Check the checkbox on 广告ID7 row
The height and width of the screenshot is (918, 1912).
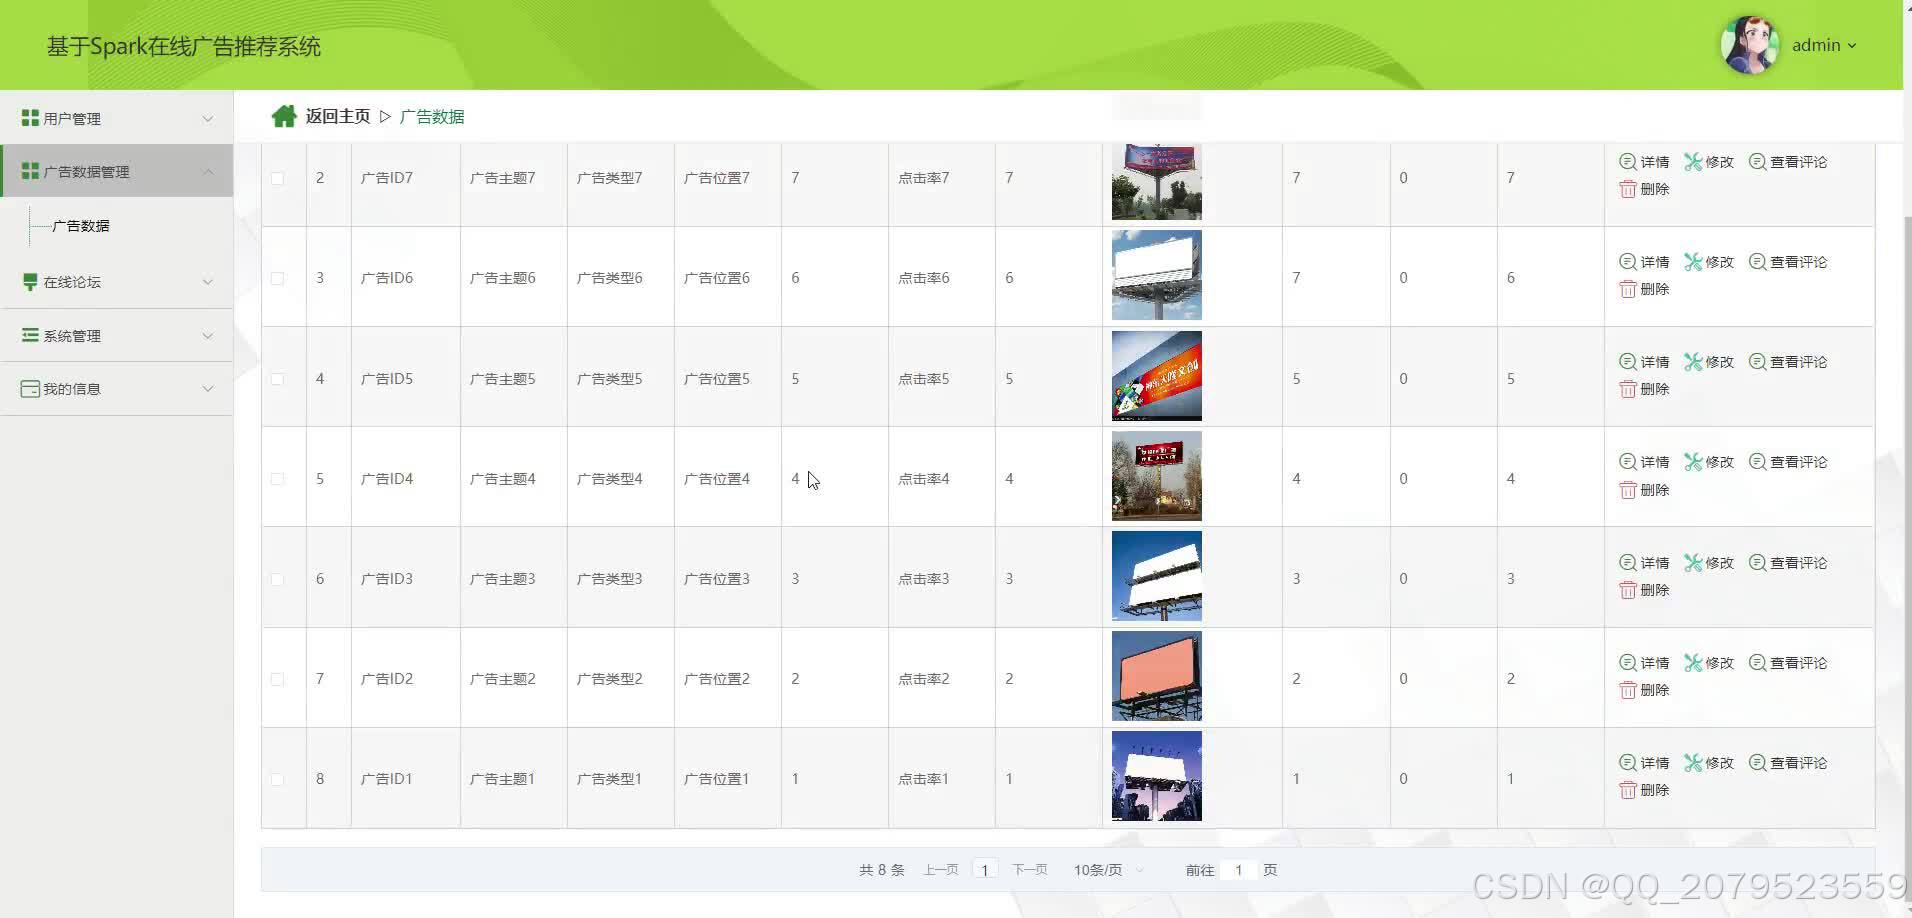[277, 177]
